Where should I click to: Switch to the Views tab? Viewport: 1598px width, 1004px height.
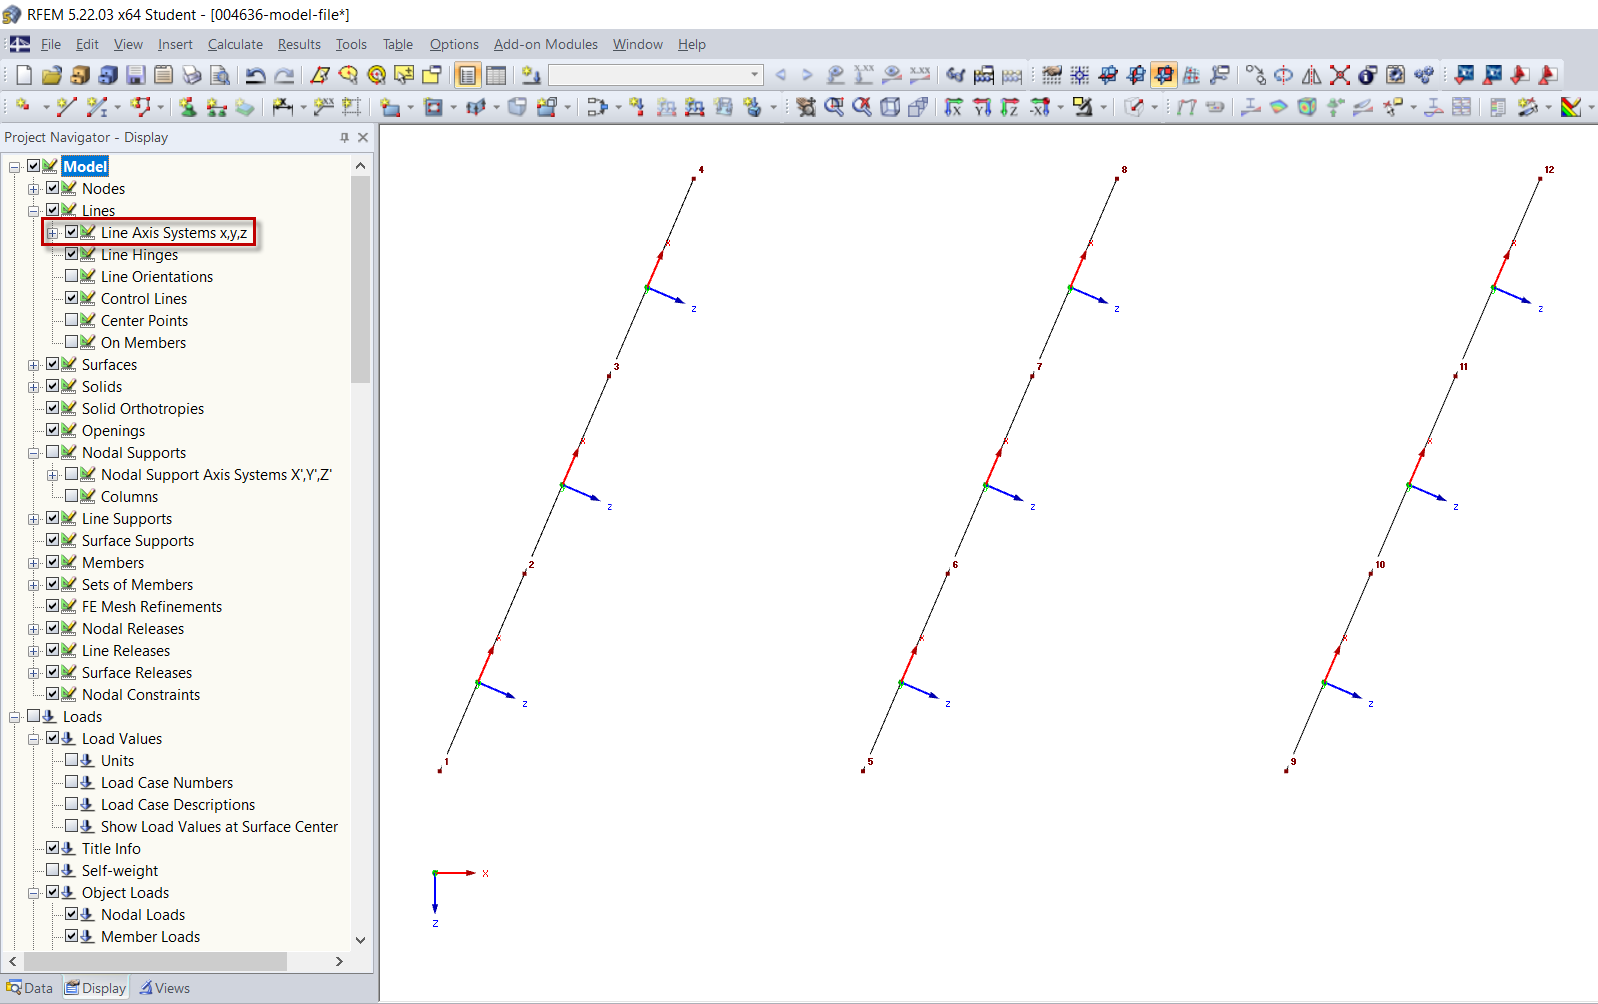165,988
